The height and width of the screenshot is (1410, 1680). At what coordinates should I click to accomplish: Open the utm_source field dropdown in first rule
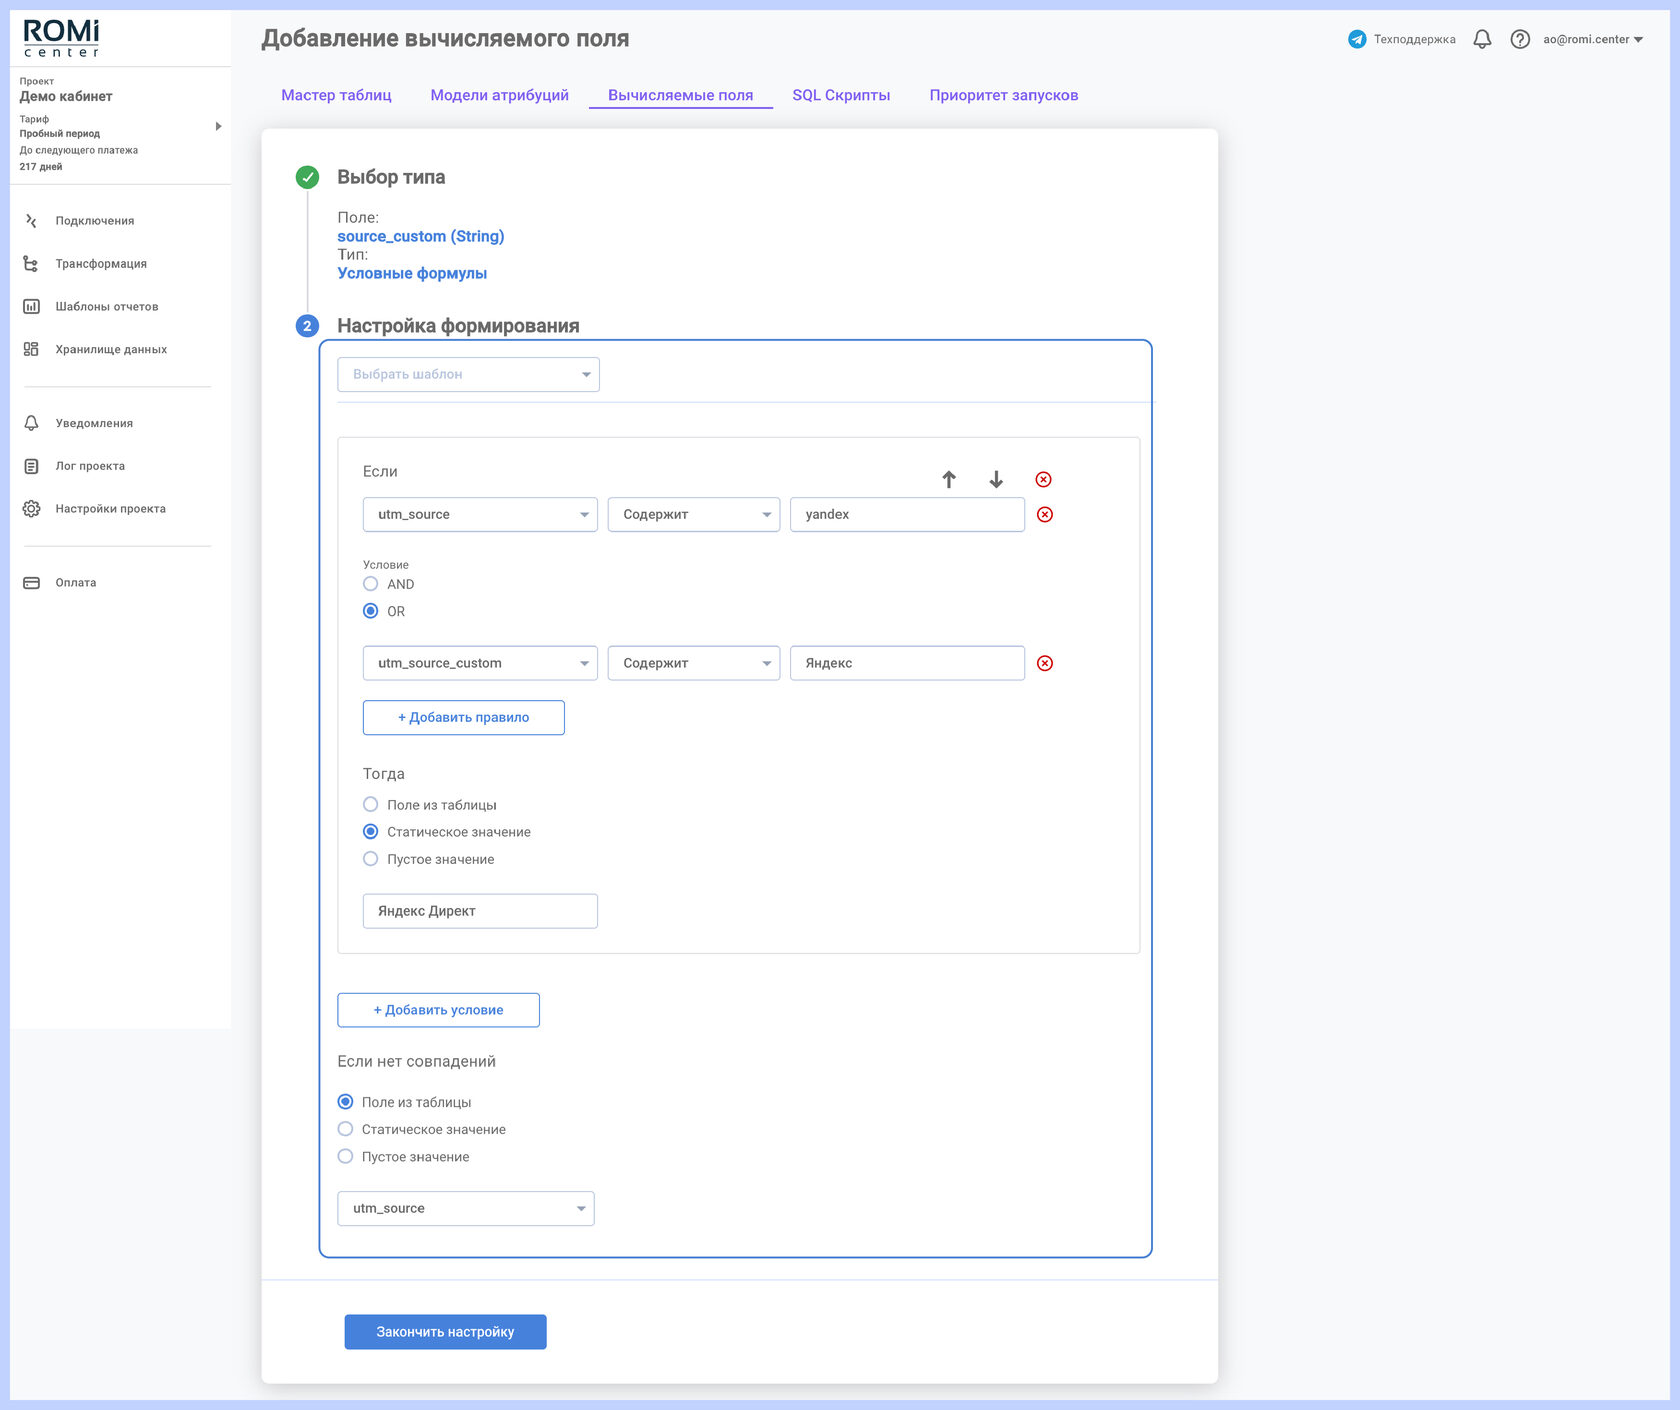pyautogui.click(x=480, y=515)
